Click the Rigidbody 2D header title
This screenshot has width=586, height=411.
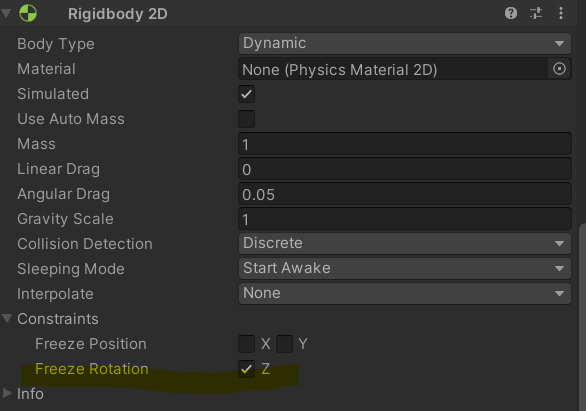tap(117, 14)
